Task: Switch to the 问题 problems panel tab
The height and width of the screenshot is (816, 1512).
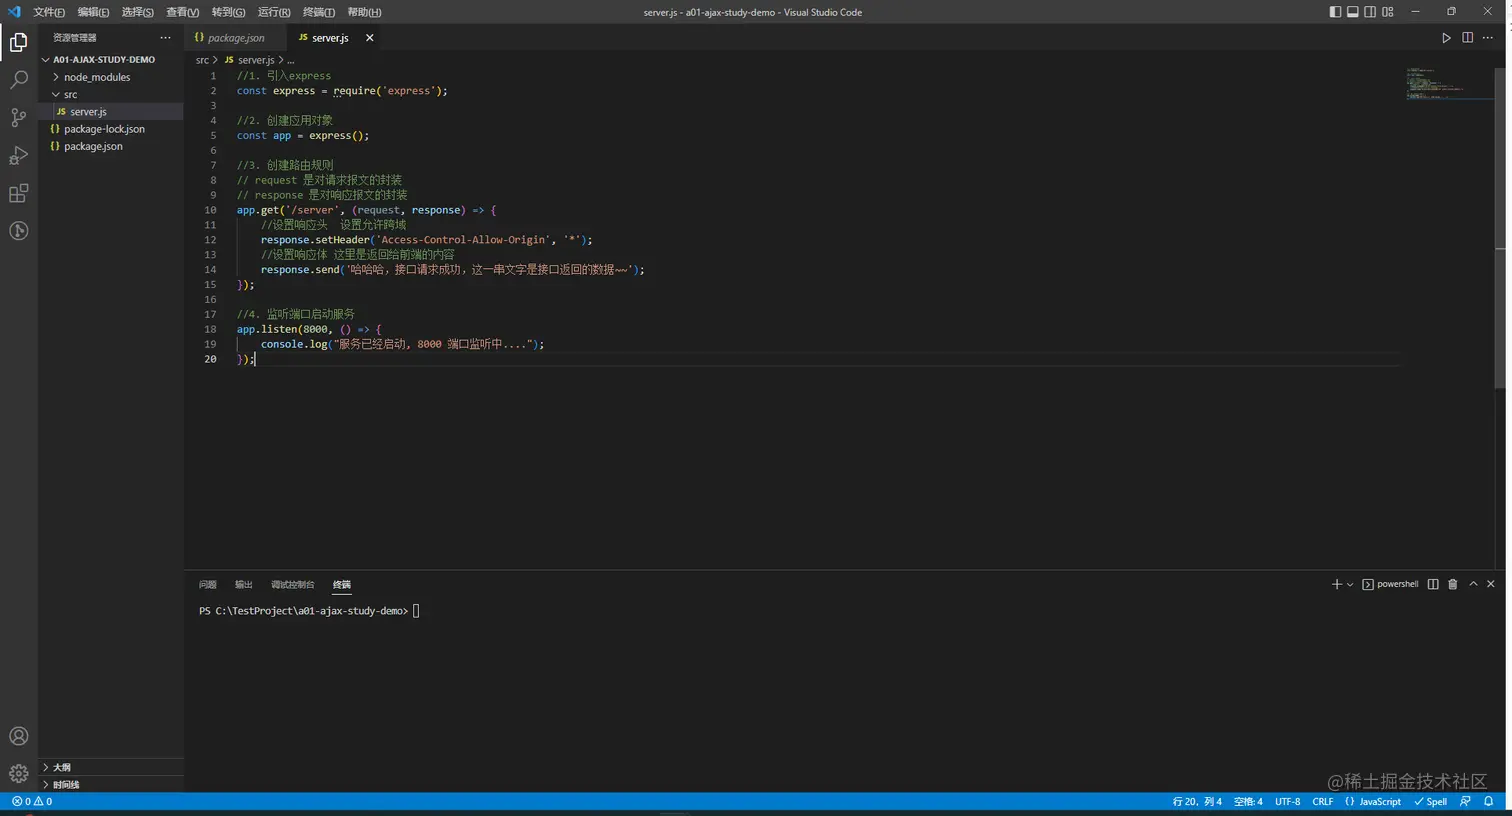Action: [x=207, y=585]
